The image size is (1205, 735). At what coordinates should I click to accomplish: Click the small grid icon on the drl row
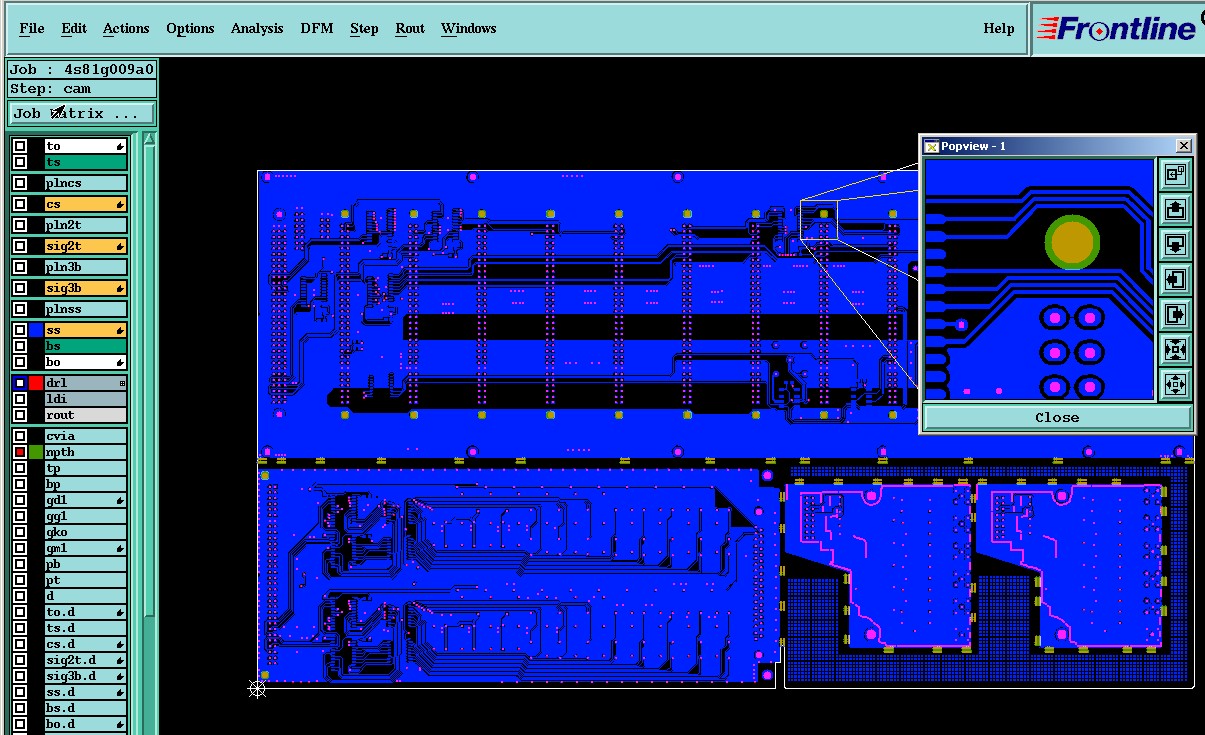click(x=122, y=383)
